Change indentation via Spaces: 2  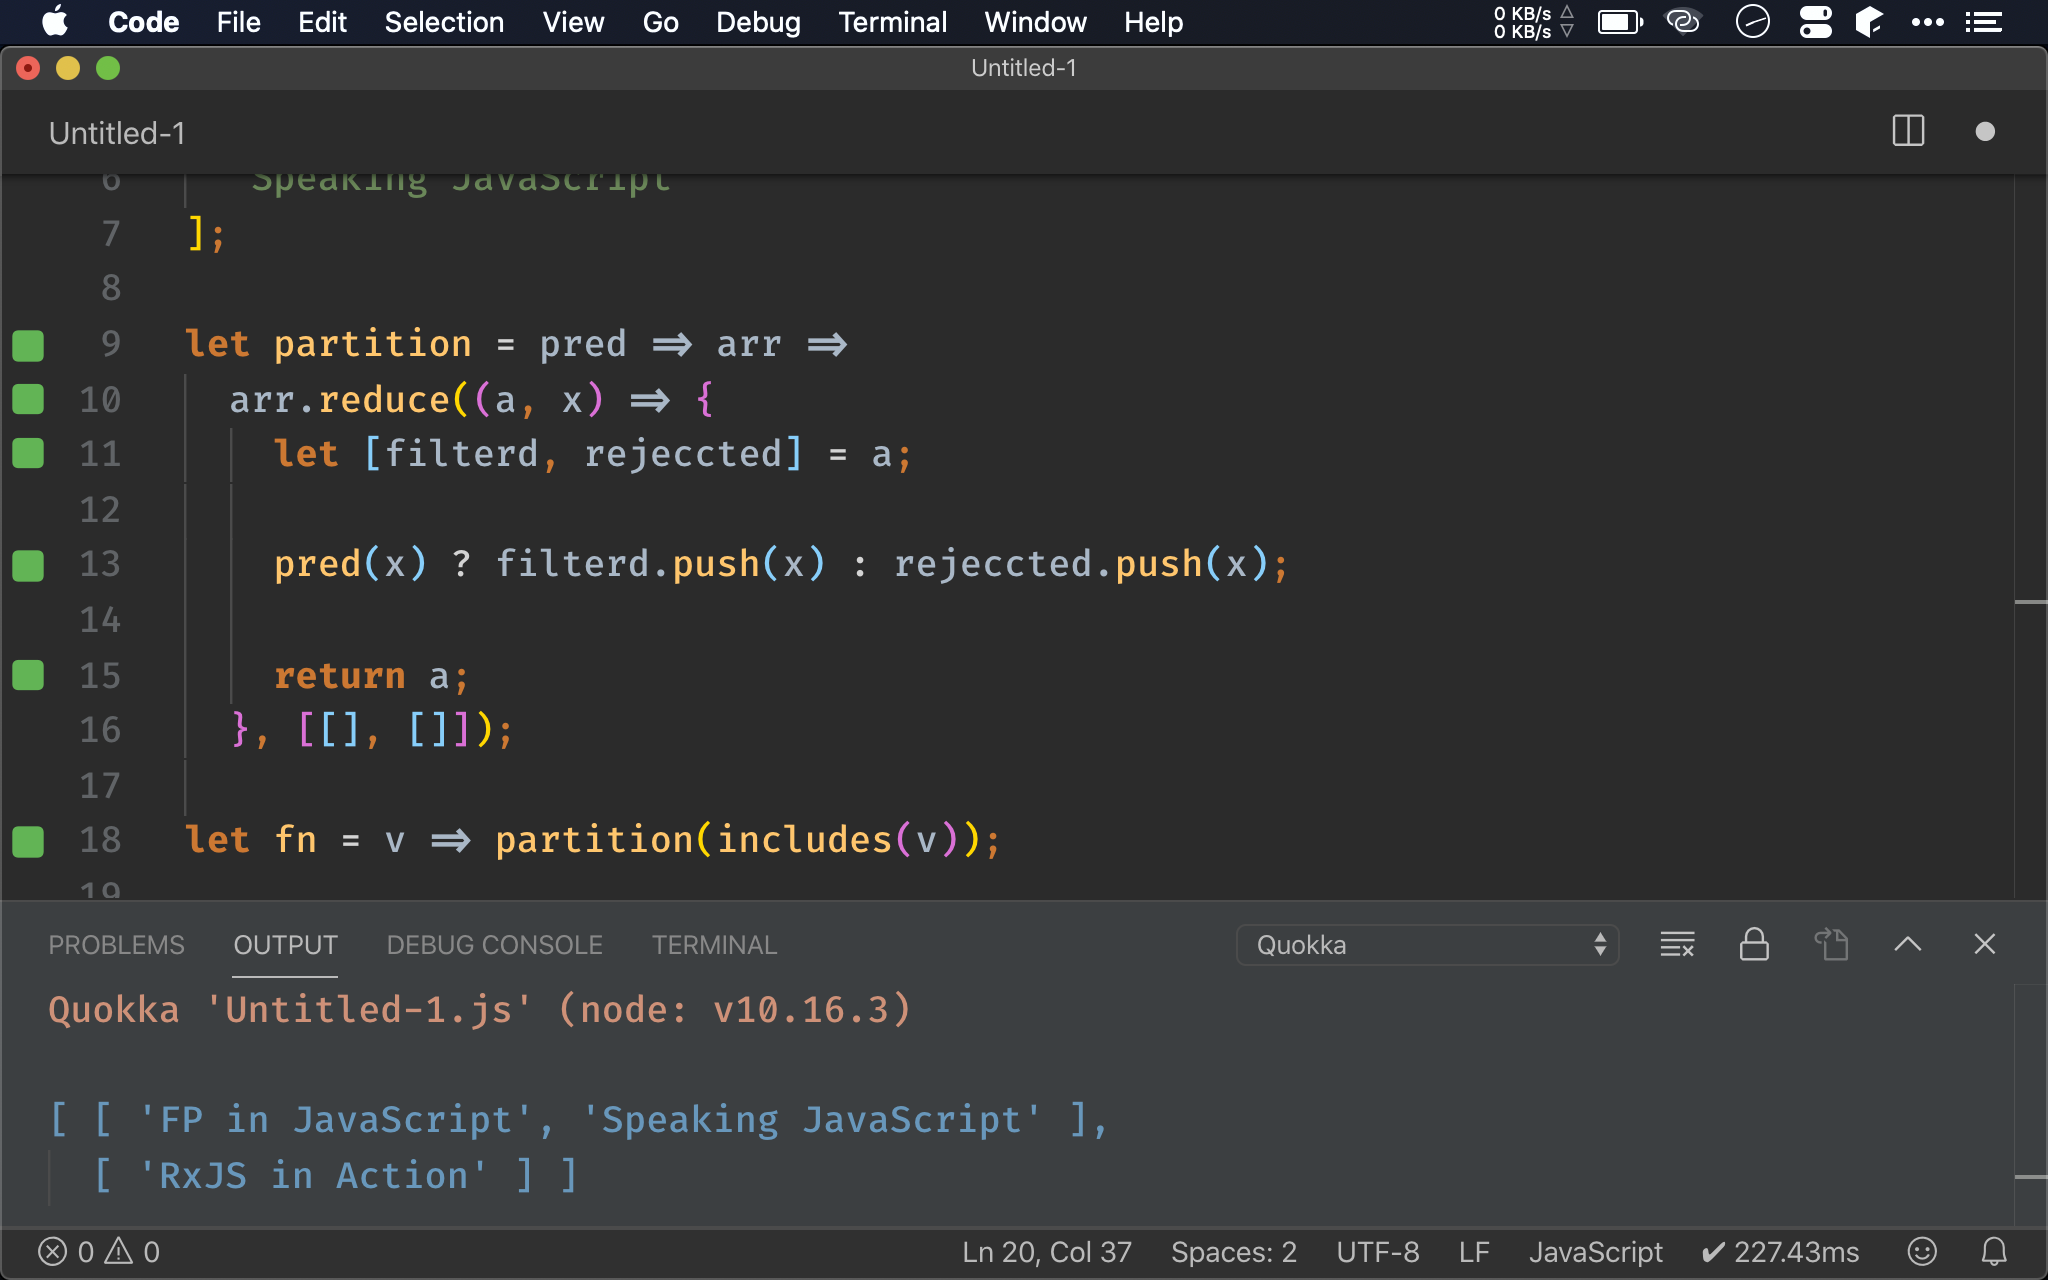pyautogui.click(x=1234, y=1252)
